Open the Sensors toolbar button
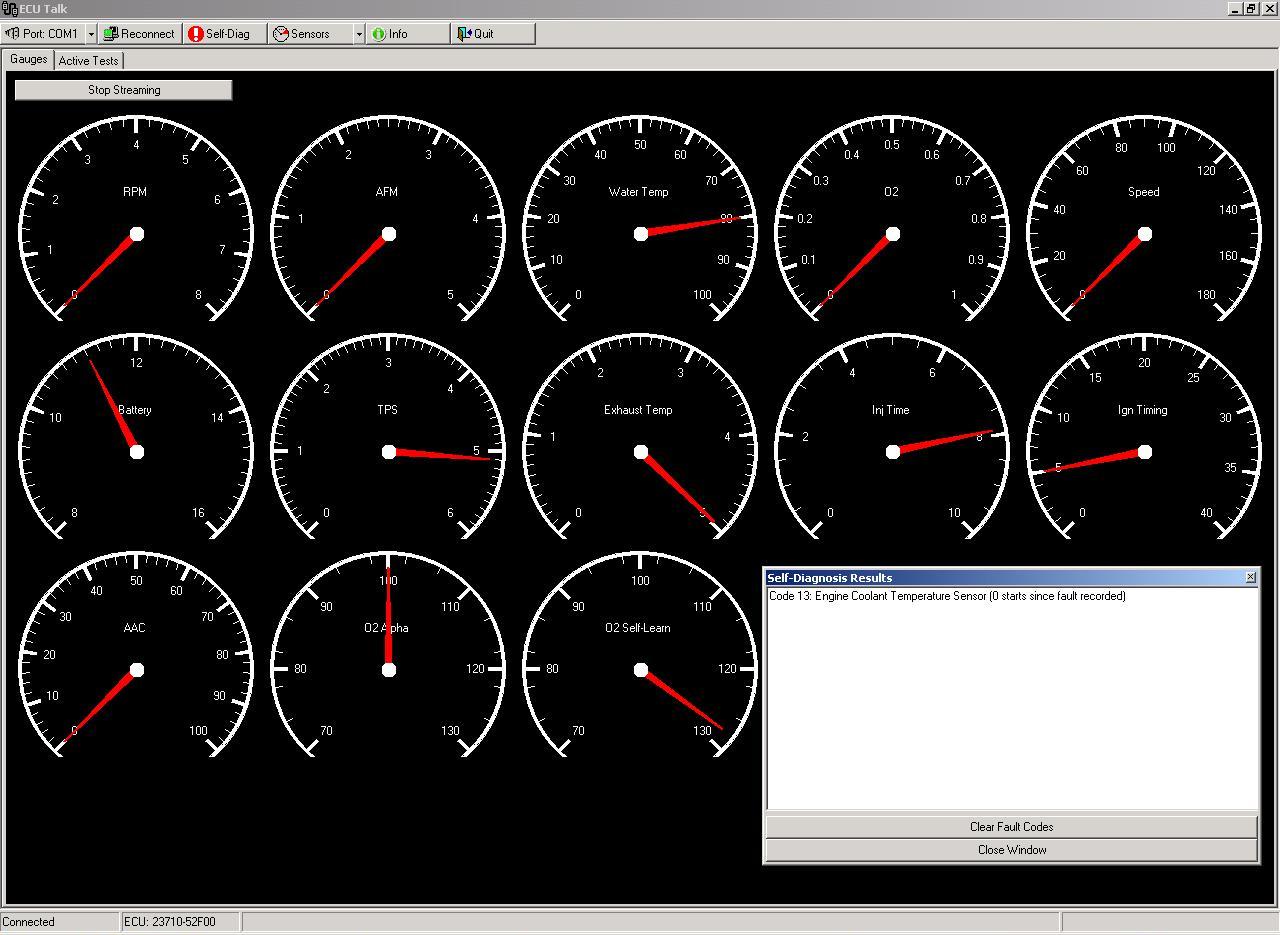 pyautogui.click(x=309, y=34)
